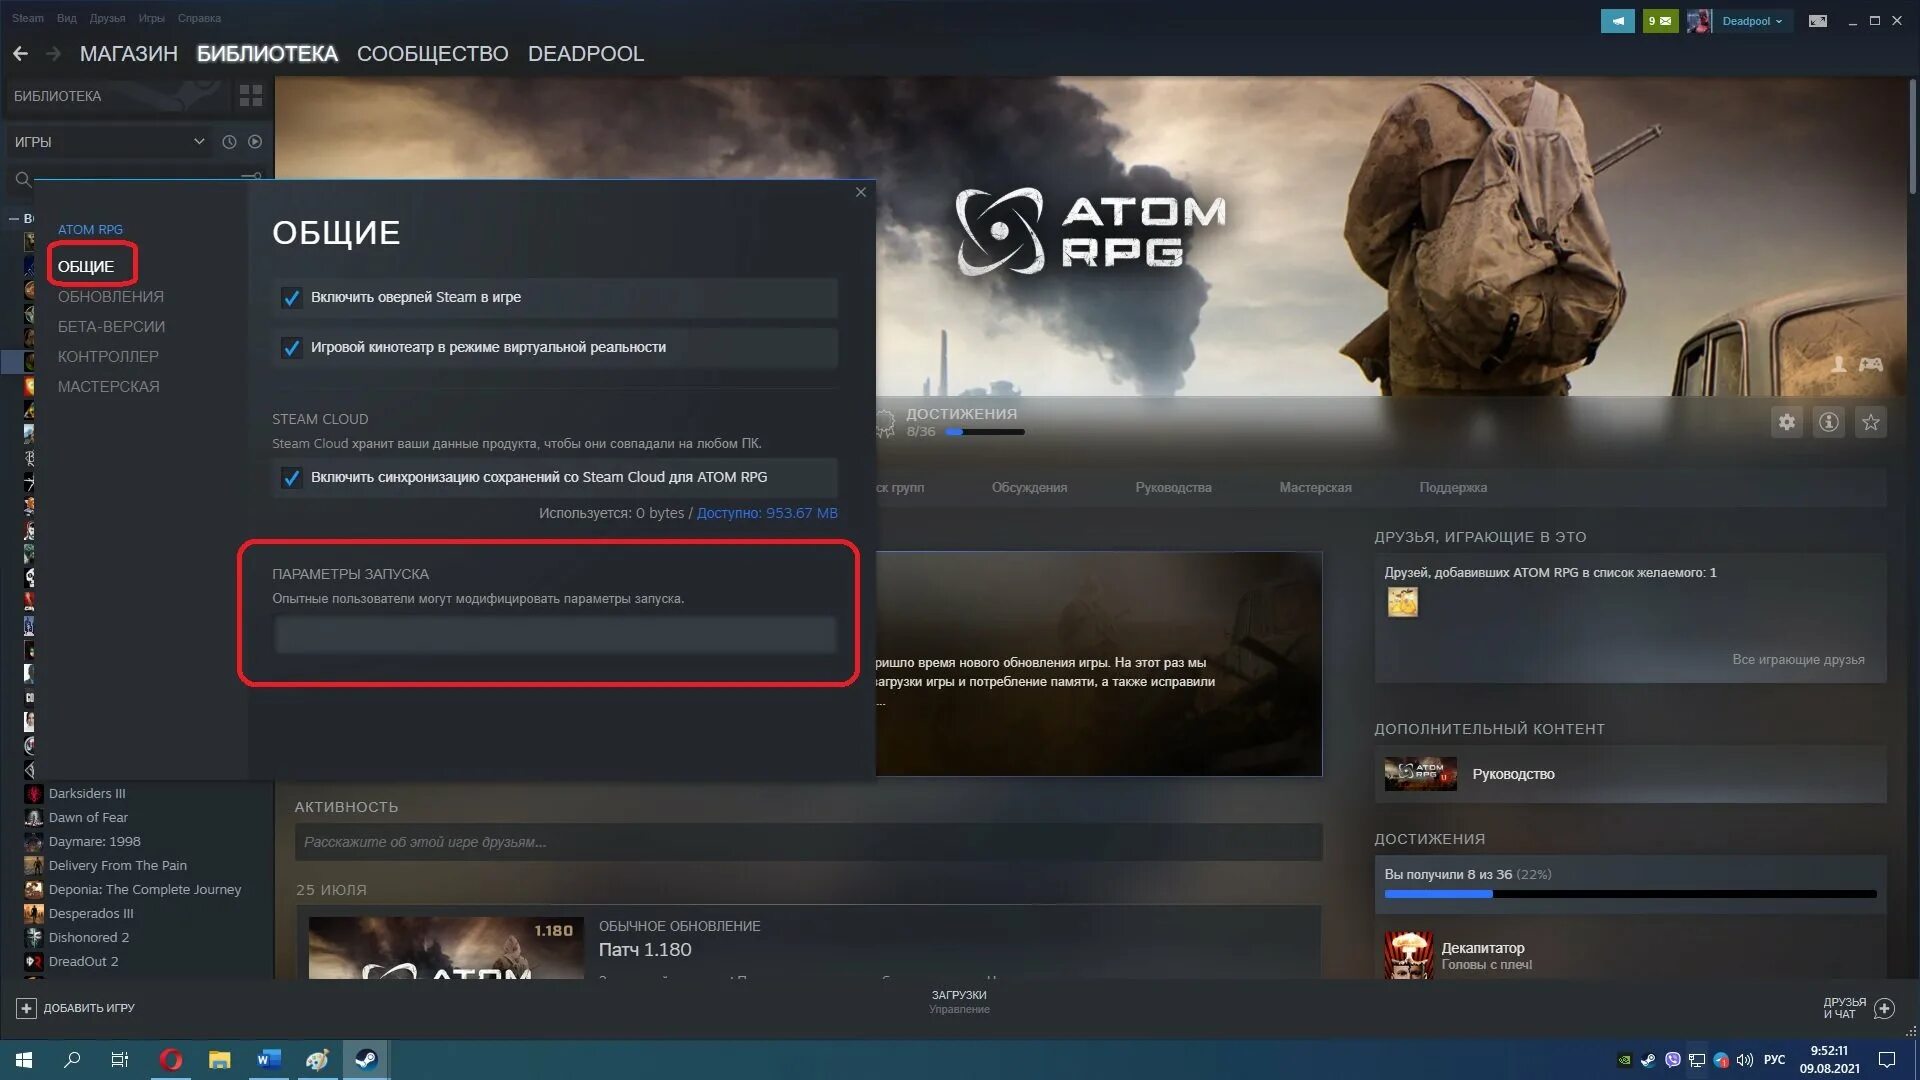Viewport: 1920px width, 1080px height.
Task: Toggle VR game theater mode checkbox
Action: 291,348
